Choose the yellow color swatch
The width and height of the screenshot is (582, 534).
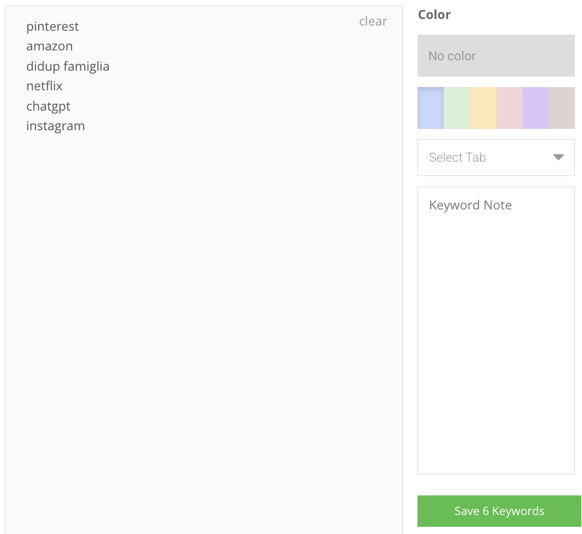point(483,108)
